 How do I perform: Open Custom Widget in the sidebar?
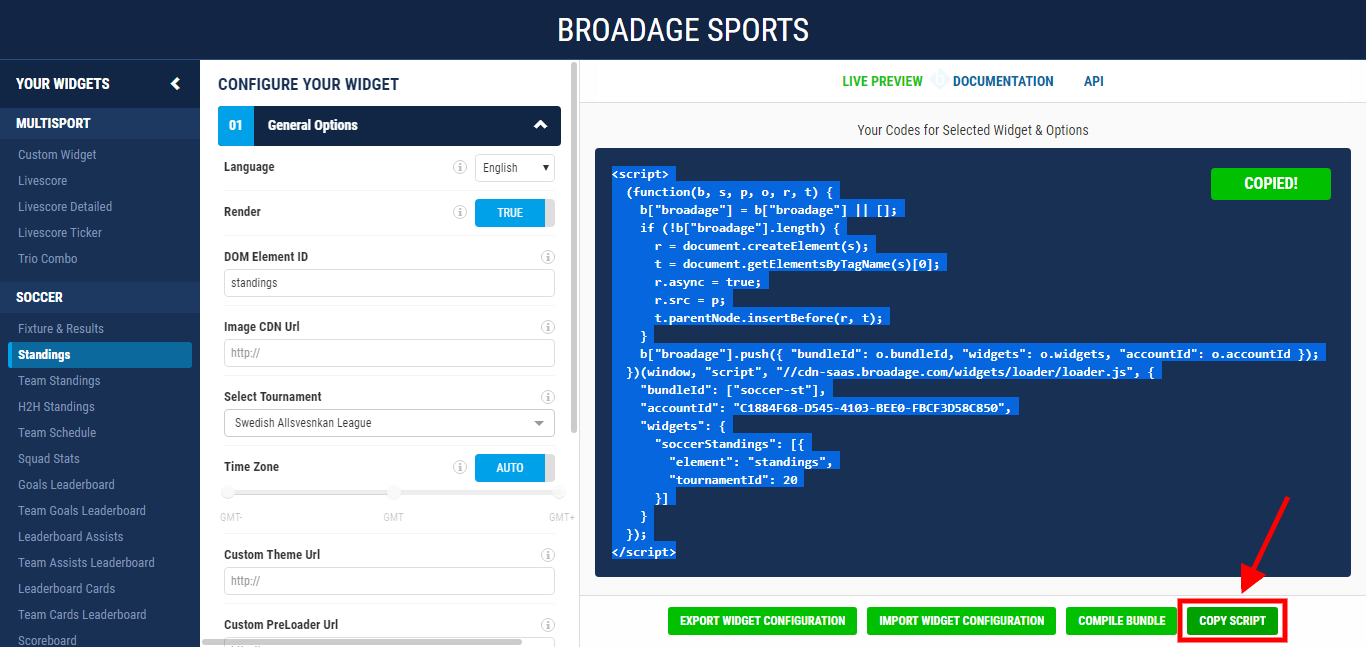pos(57,155)
